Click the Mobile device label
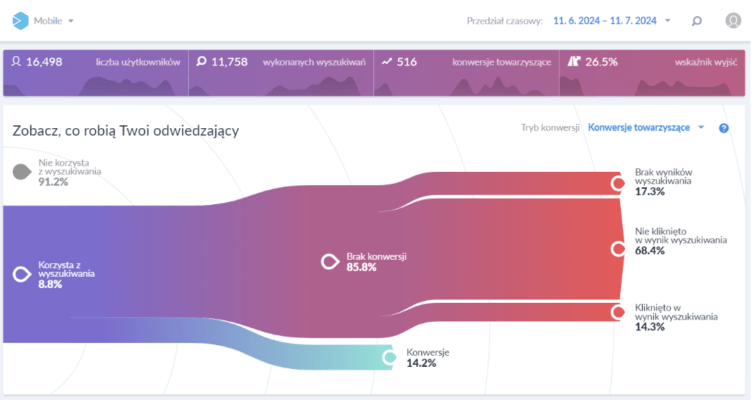Screen dimensions: 754x400 48,21
